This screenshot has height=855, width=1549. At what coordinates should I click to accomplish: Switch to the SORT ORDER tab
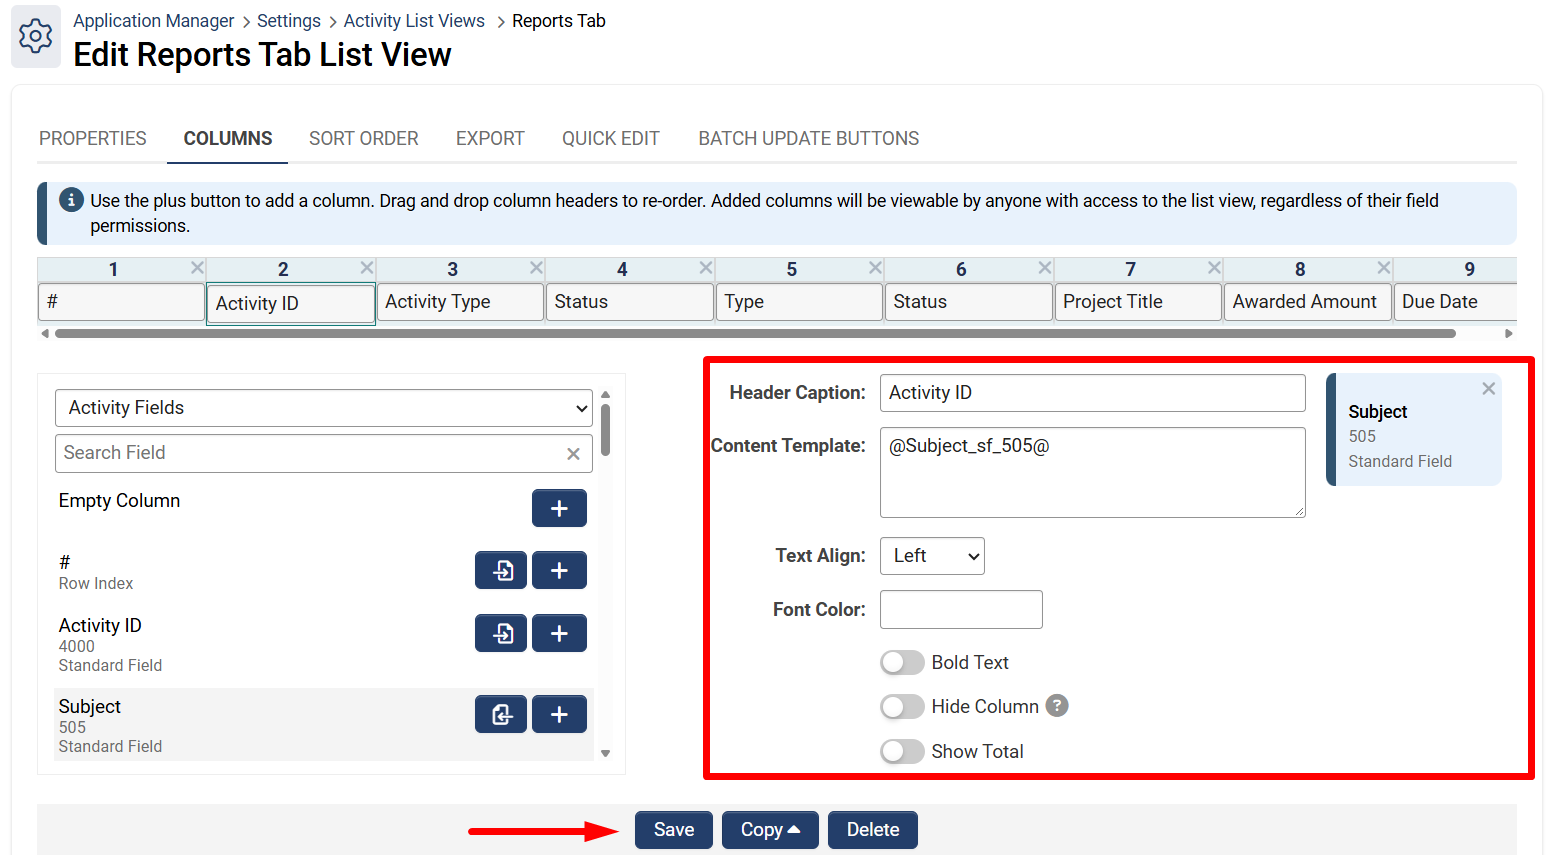click(364, 139)
